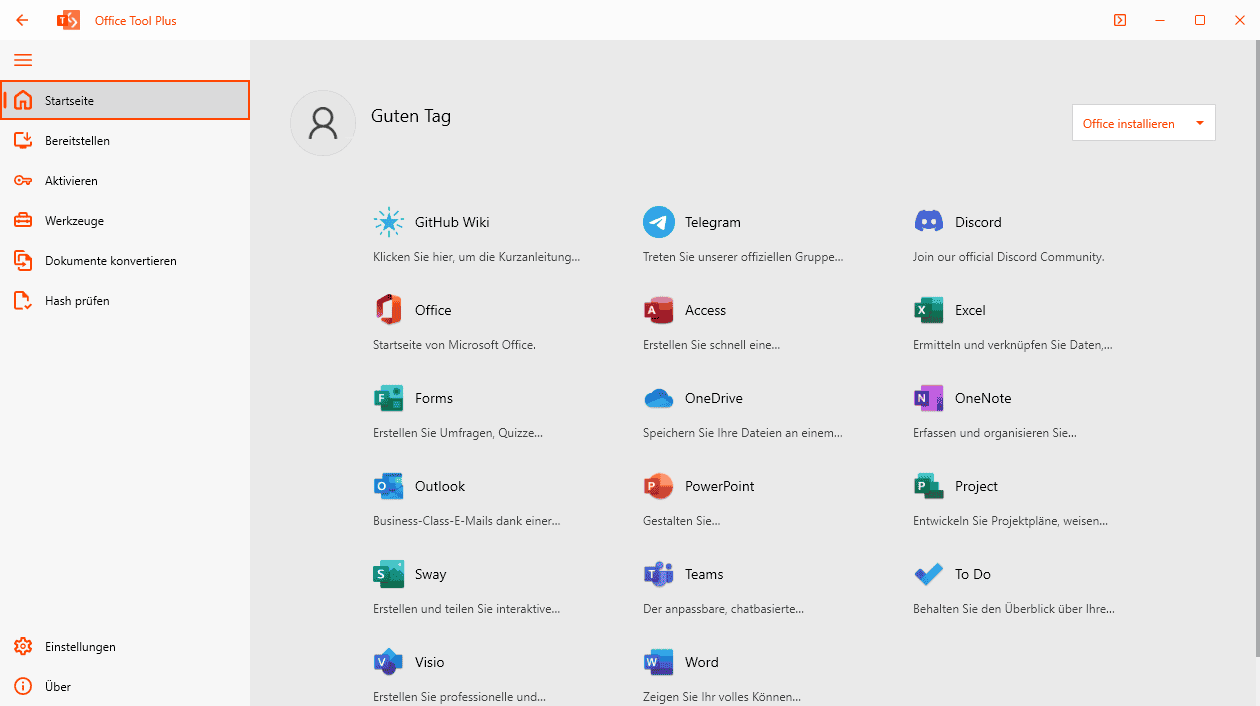Viewport: 1260px width, 706px height.
Task: Open the command window icon in title bar
Action: (x=1120, y=20)
